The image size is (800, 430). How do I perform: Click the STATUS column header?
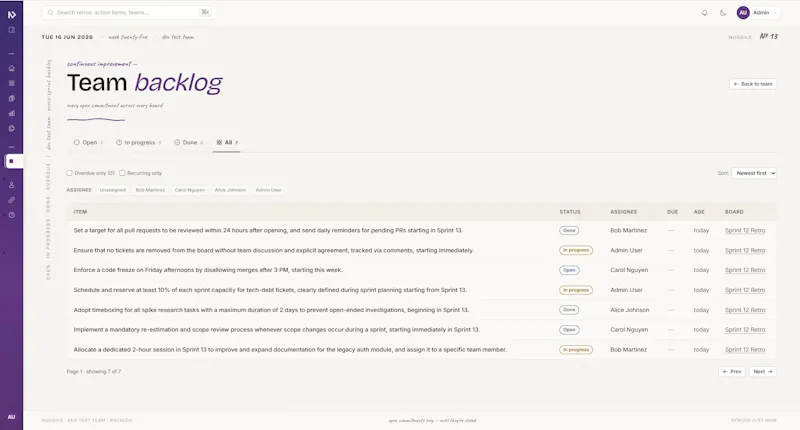click(x=570, y=212)
